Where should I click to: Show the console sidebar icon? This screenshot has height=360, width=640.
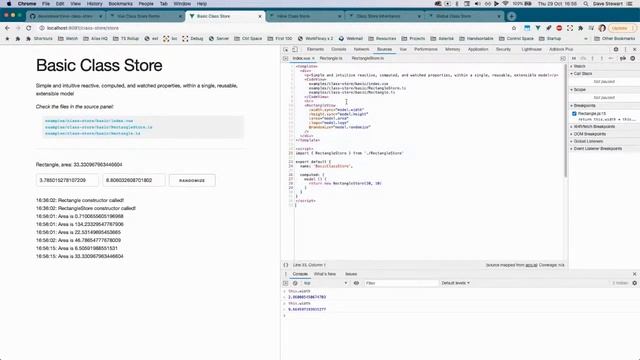click(x=286, y=283)
